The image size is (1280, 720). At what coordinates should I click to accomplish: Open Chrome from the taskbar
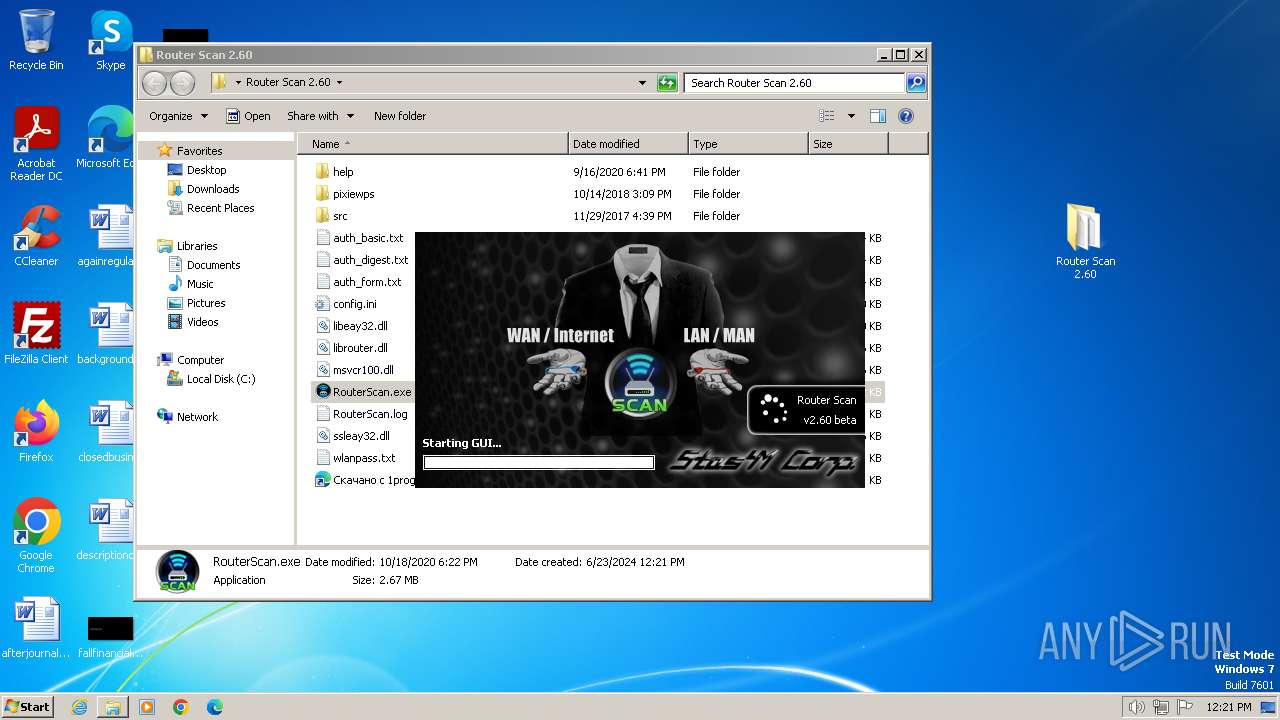pos(181,707)
